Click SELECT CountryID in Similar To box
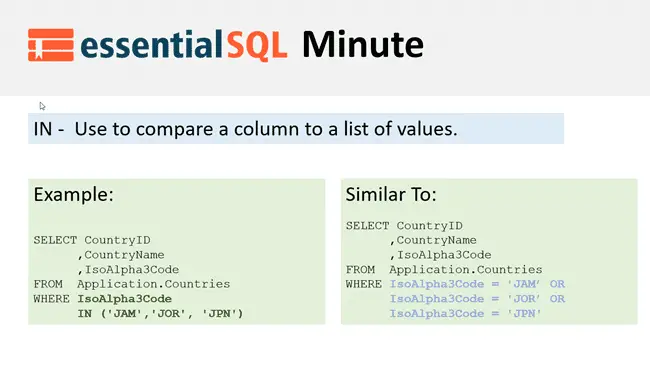The width and height of the screenshot is (650, 365). click(404, 226)
